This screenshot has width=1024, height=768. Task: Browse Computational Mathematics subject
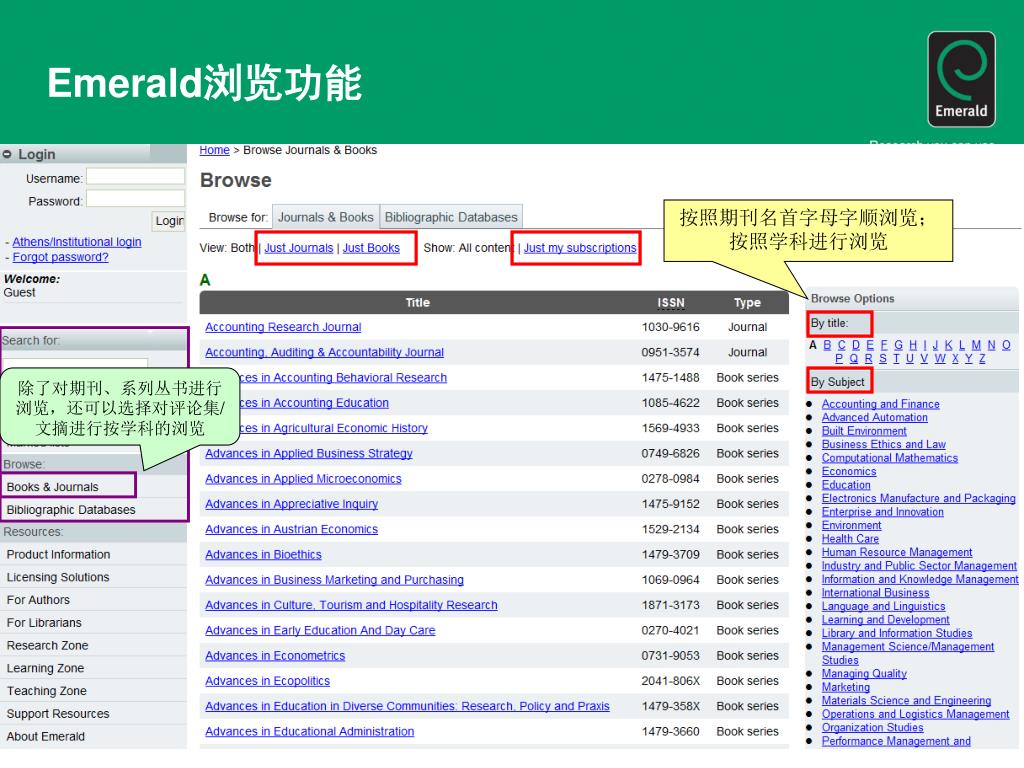pos(889,458)
